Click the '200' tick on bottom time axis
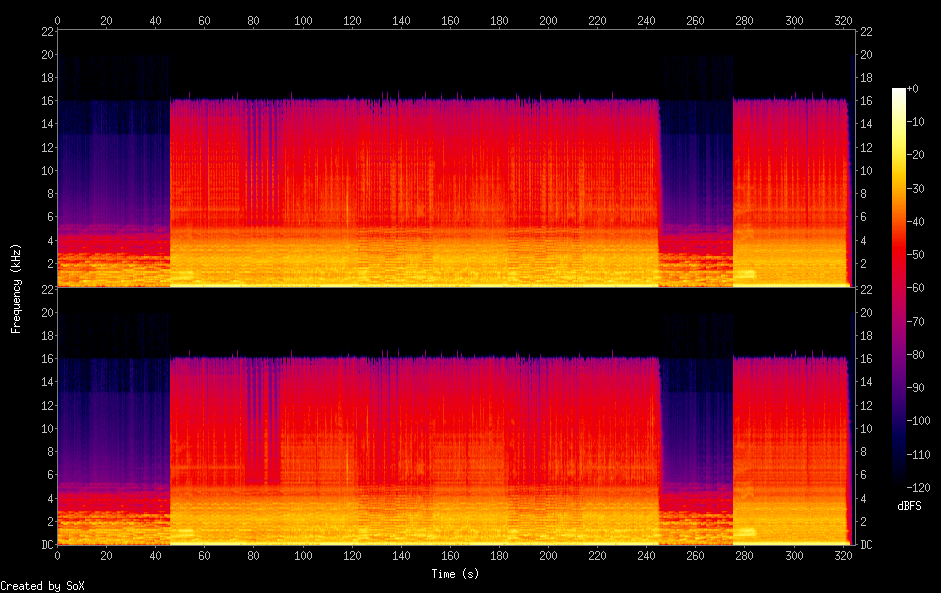This screenshot has height=593, width=941. coord(548,556)
